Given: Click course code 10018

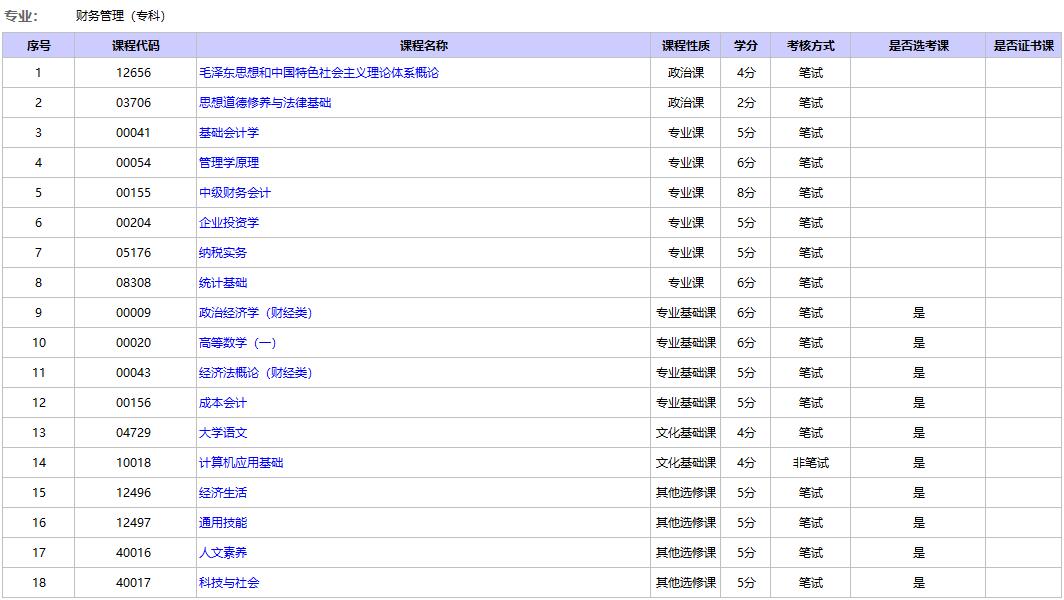Looking at the screenshot, I should click(x=134, y=462).
